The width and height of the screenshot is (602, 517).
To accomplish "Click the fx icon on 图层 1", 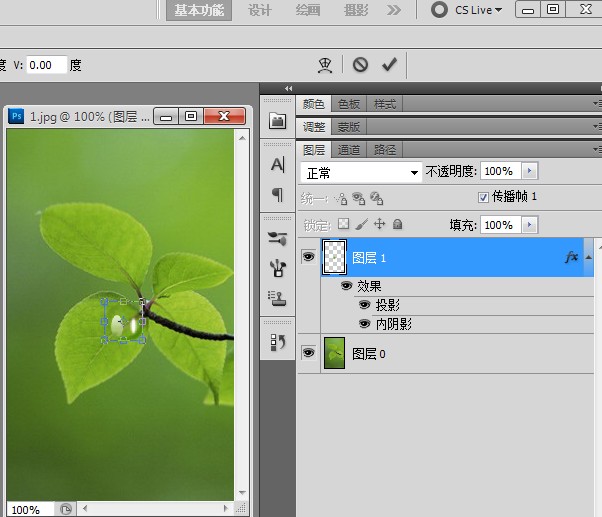I will 572,257.
